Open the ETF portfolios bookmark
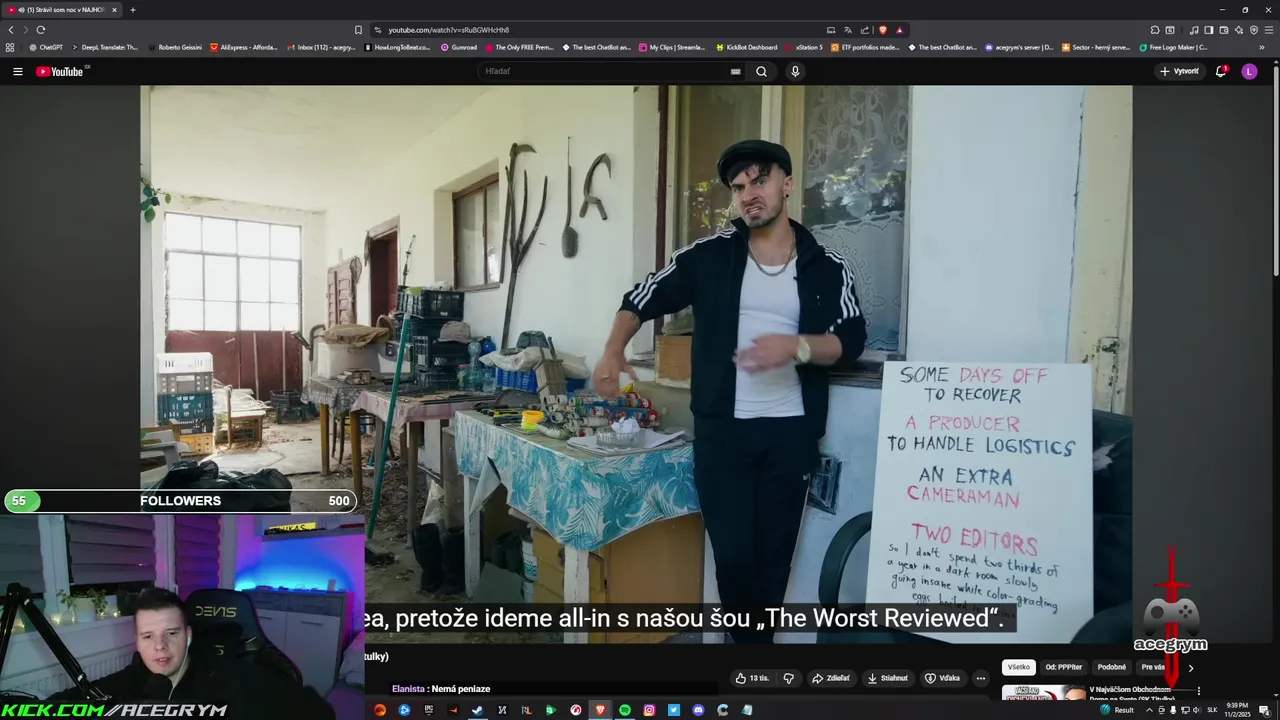1280x720 pixels. pyautogui.click(x=865, y=47)
